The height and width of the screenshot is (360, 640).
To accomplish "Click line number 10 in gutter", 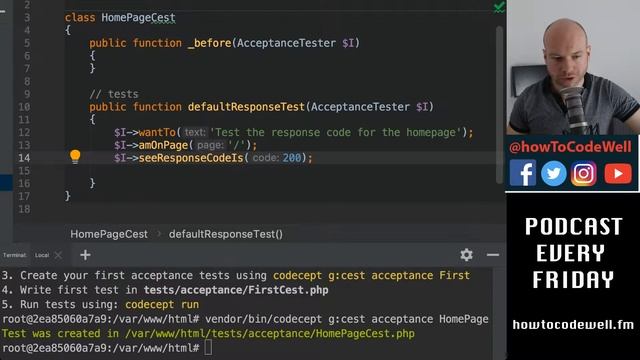I will point(24,107).
